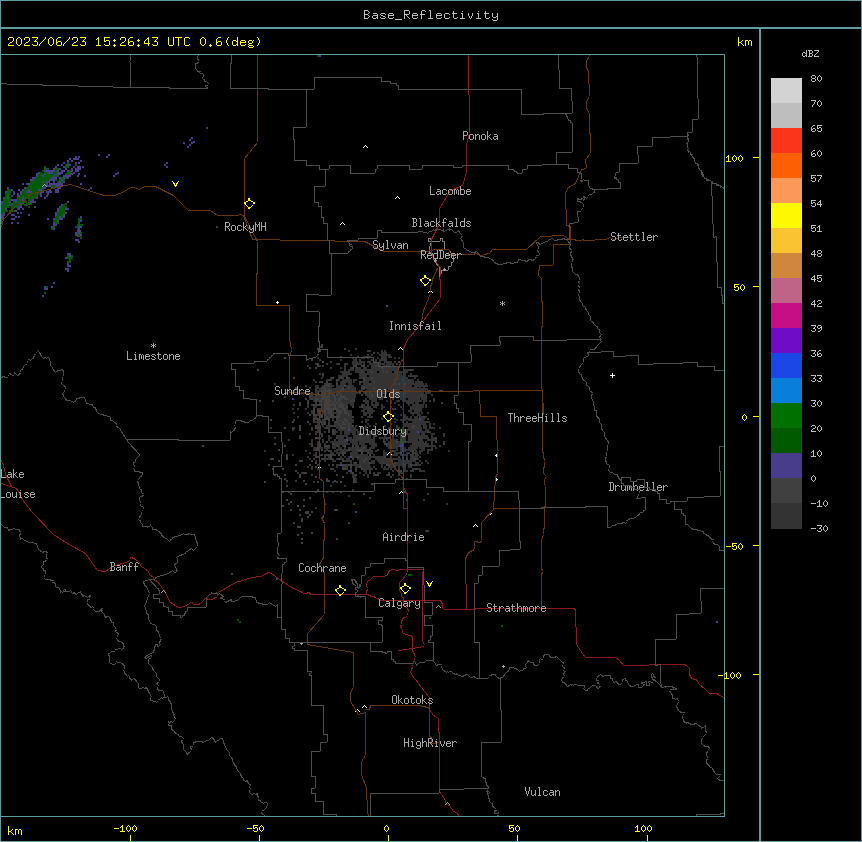Click the Drumheller label
Viewport: 862px width, 842px height.
point(638,487)
